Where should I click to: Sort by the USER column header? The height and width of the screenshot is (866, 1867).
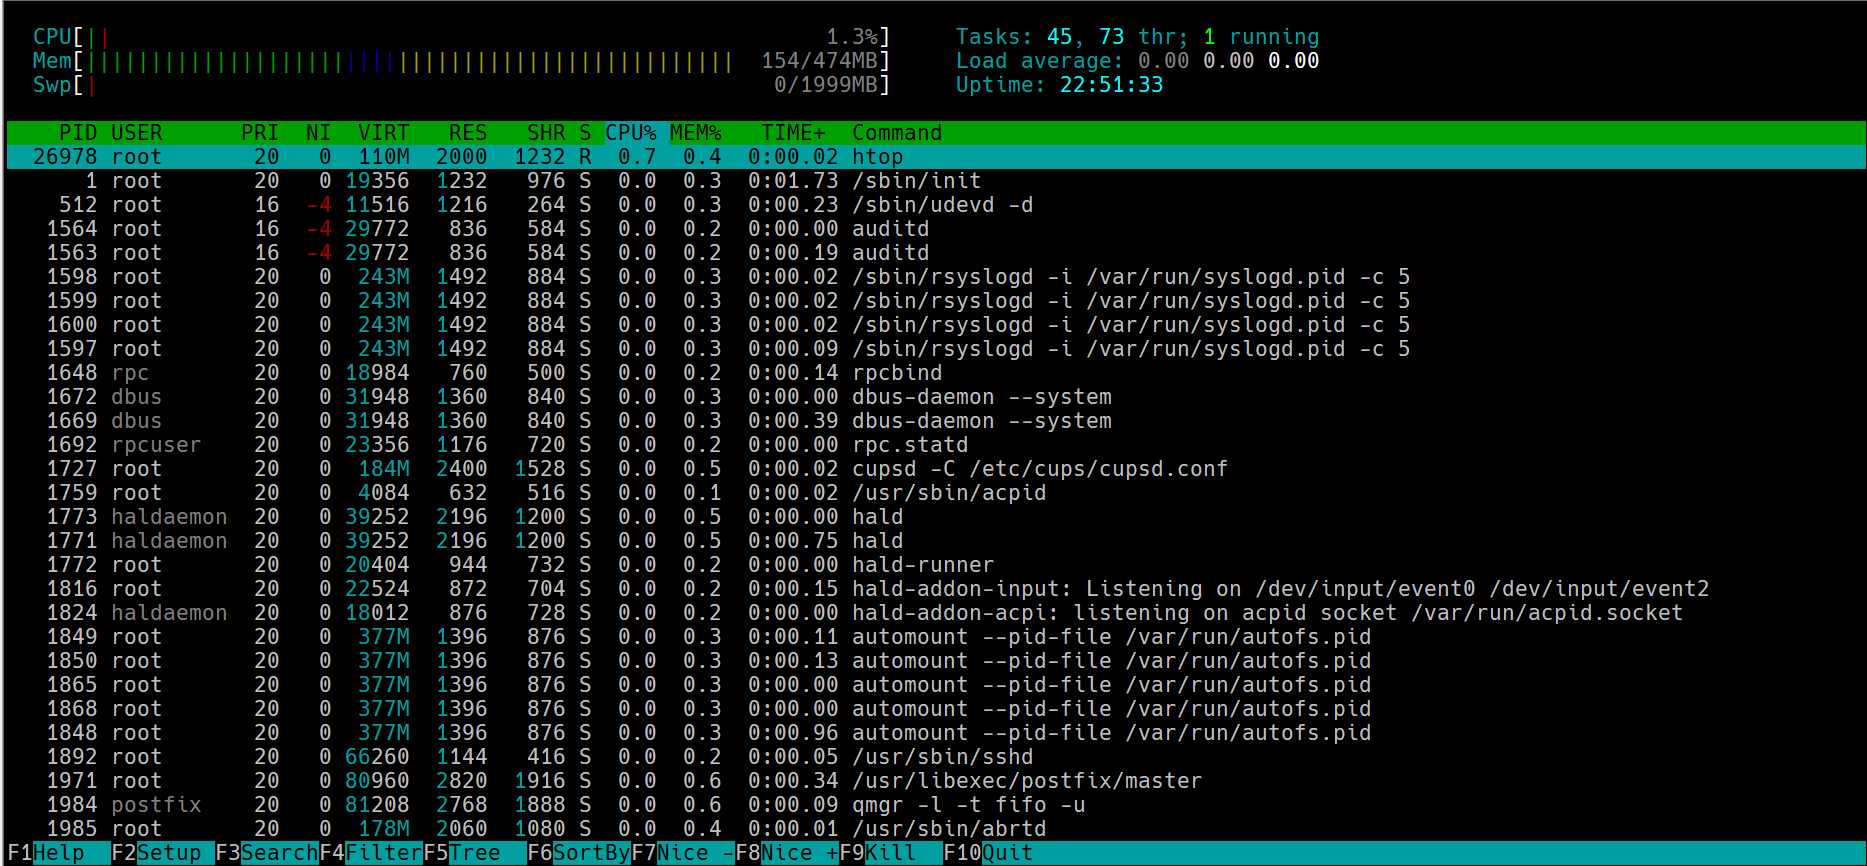pyautogui.click(x=137, y=133)
